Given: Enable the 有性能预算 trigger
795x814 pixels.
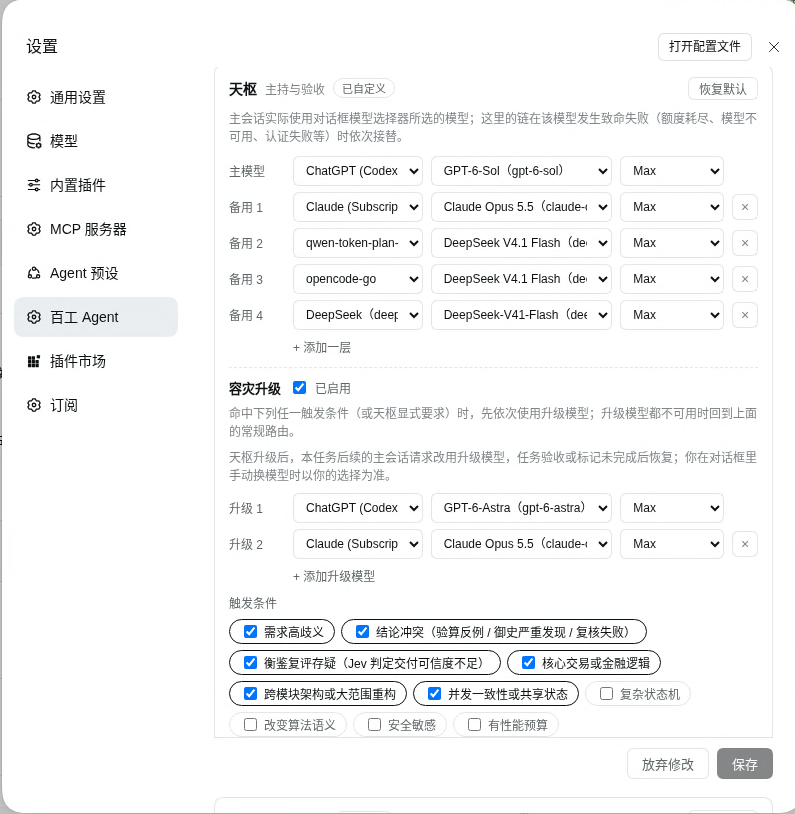Looking at the screenshot, I should (474, 725).
